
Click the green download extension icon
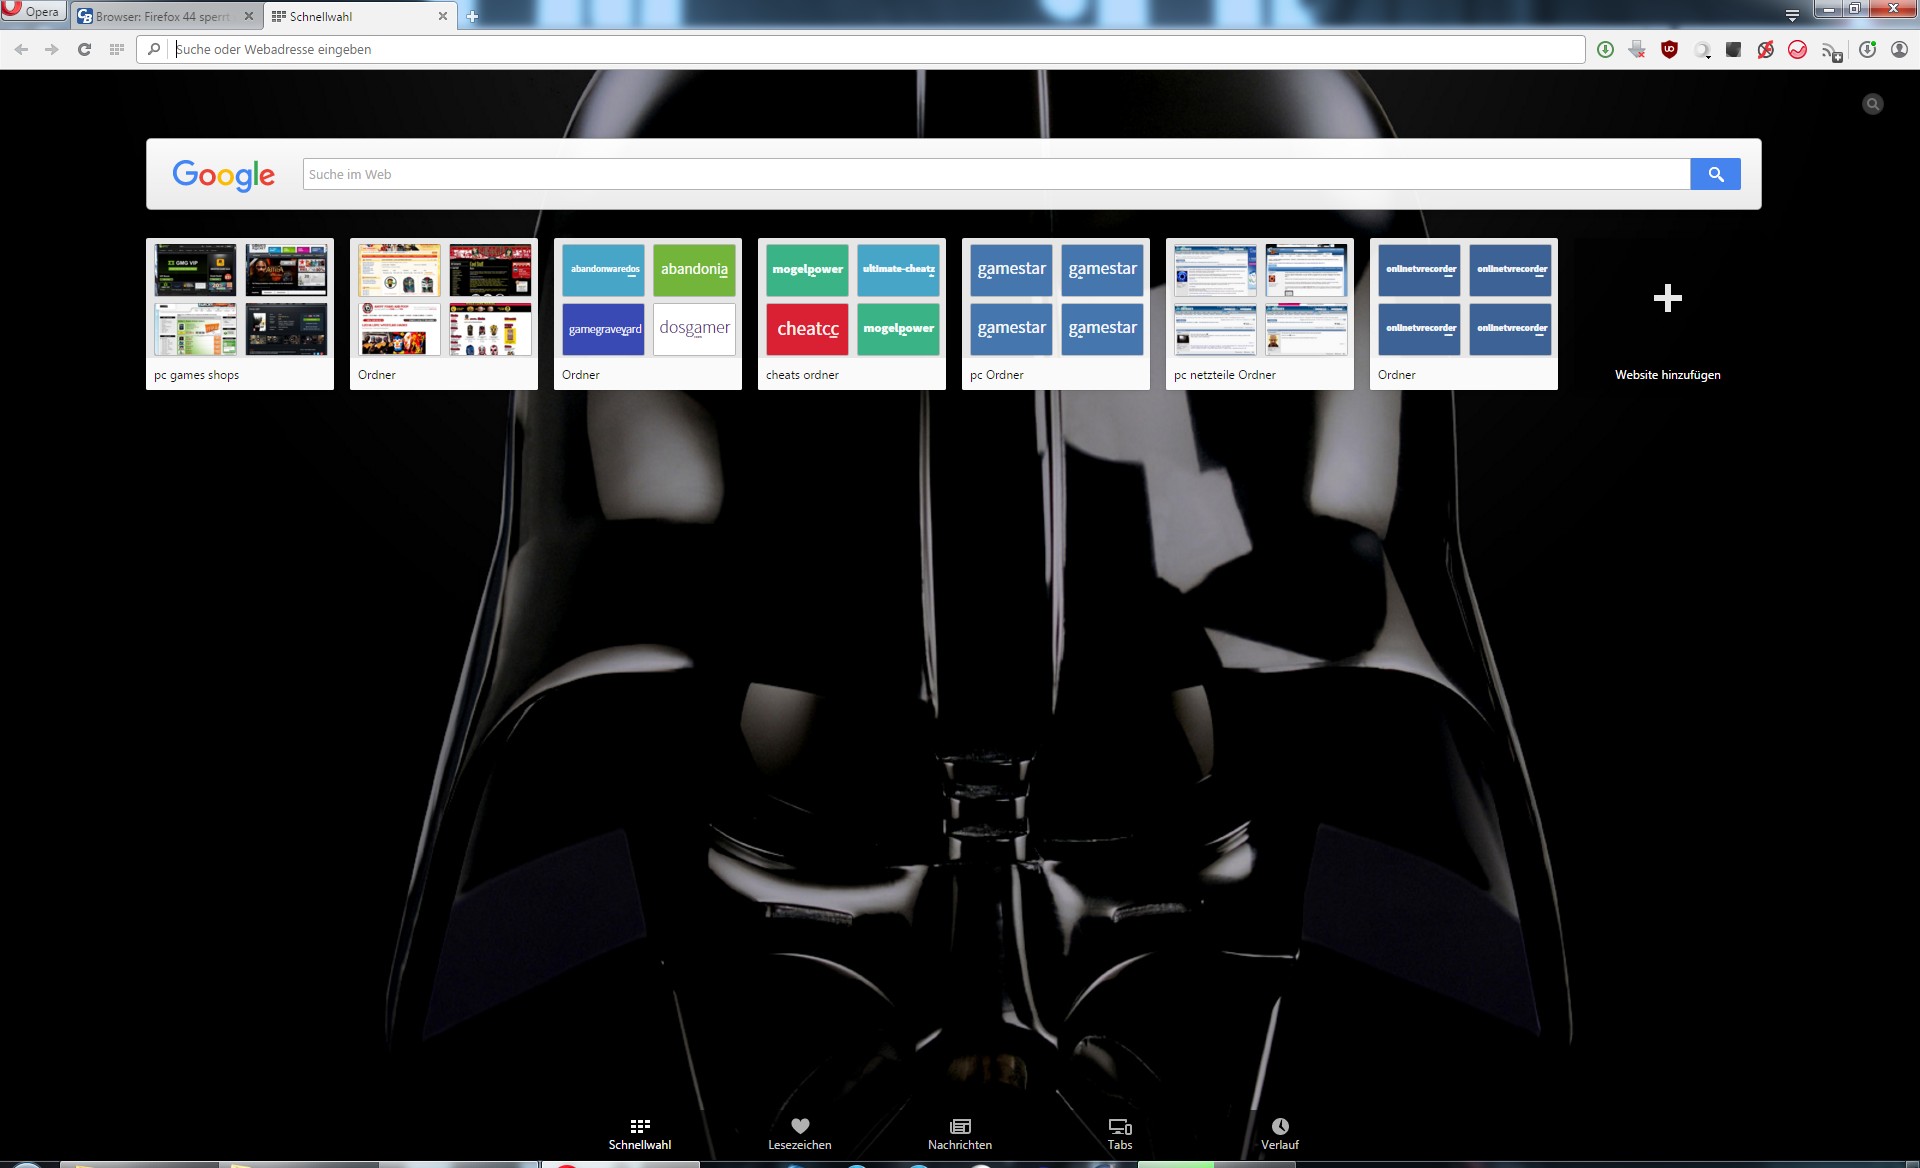(1605, 49)
